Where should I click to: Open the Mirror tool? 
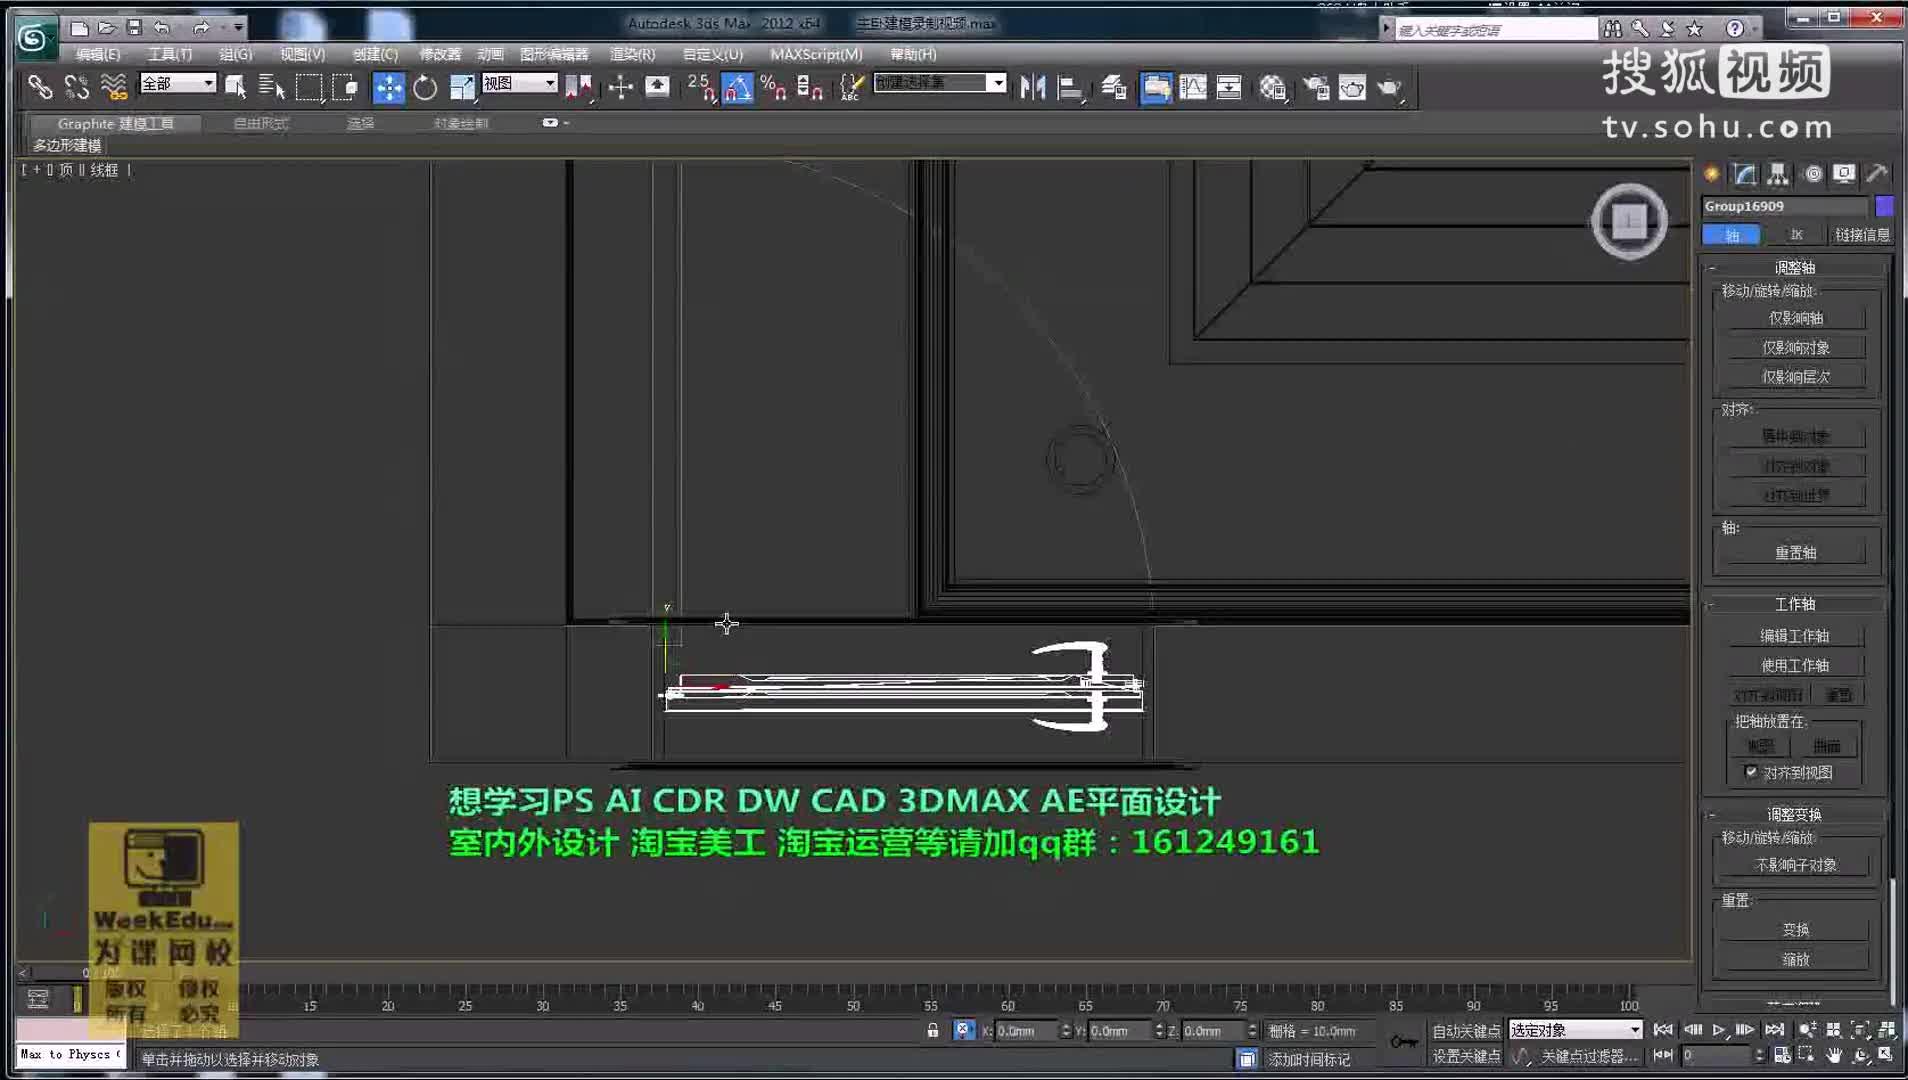pyautogui.click(x=1030, y=88)
